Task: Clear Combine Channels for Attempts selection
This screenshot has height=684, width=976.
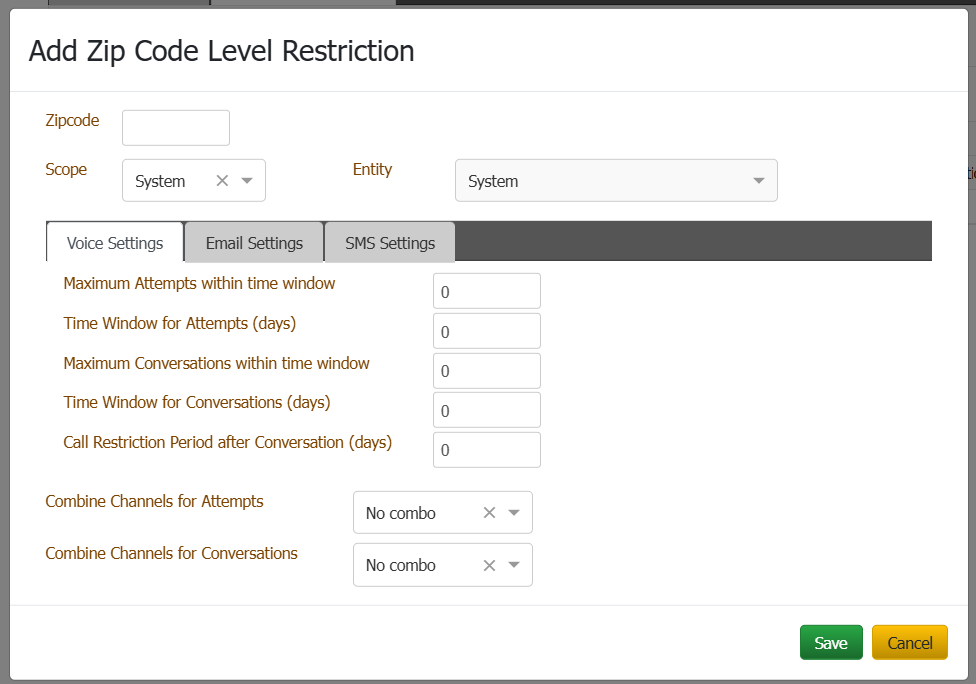Action: pos(489,513)
